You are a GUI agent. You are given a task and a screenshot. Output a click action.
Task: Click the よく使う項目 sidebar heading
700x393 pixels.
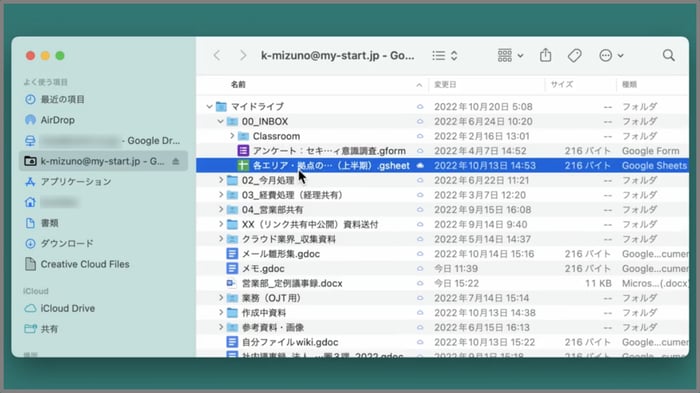46,82
